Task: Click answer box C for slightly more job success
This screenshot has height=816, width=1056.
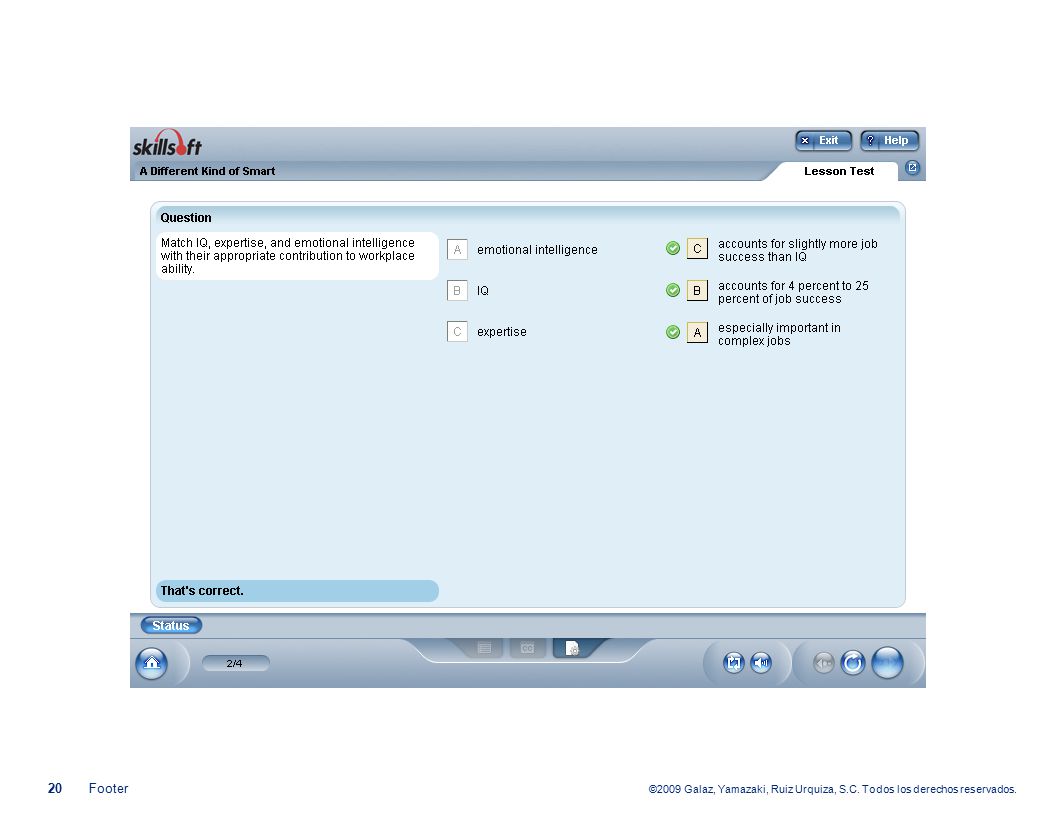Action: coord(697,248)
